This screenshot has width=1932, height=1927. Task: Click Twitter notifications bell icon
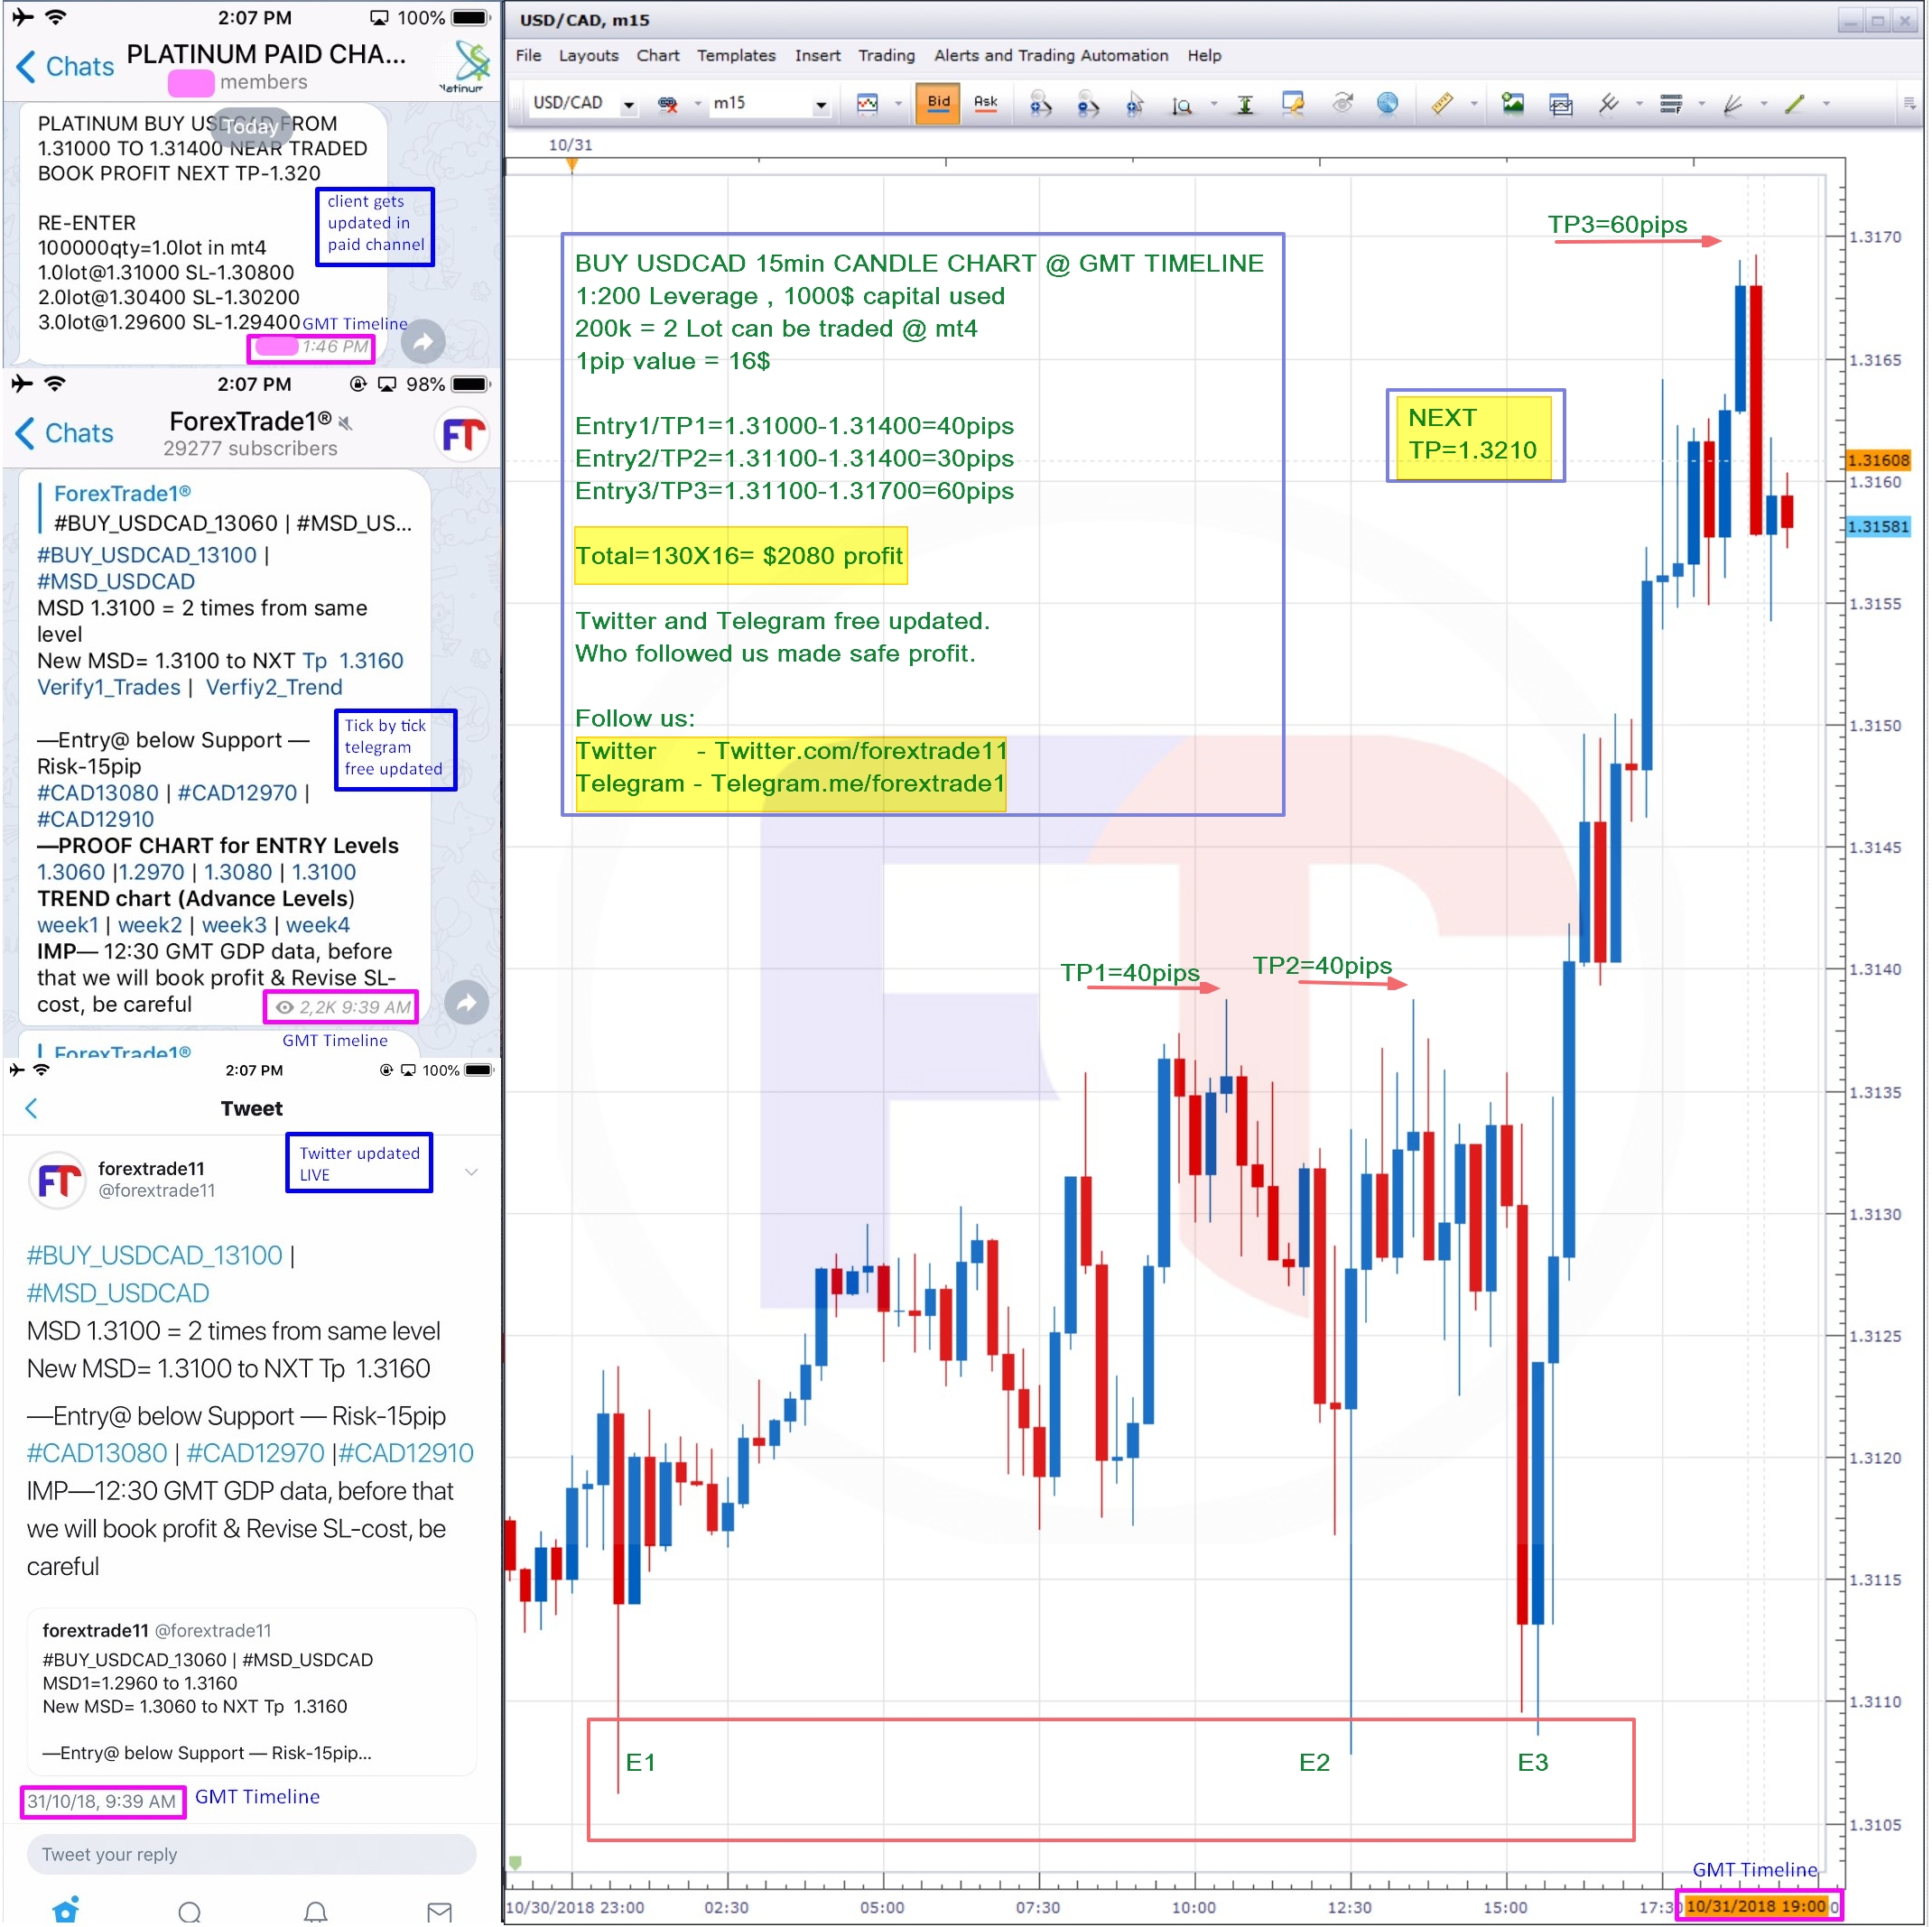point(315,1911)
